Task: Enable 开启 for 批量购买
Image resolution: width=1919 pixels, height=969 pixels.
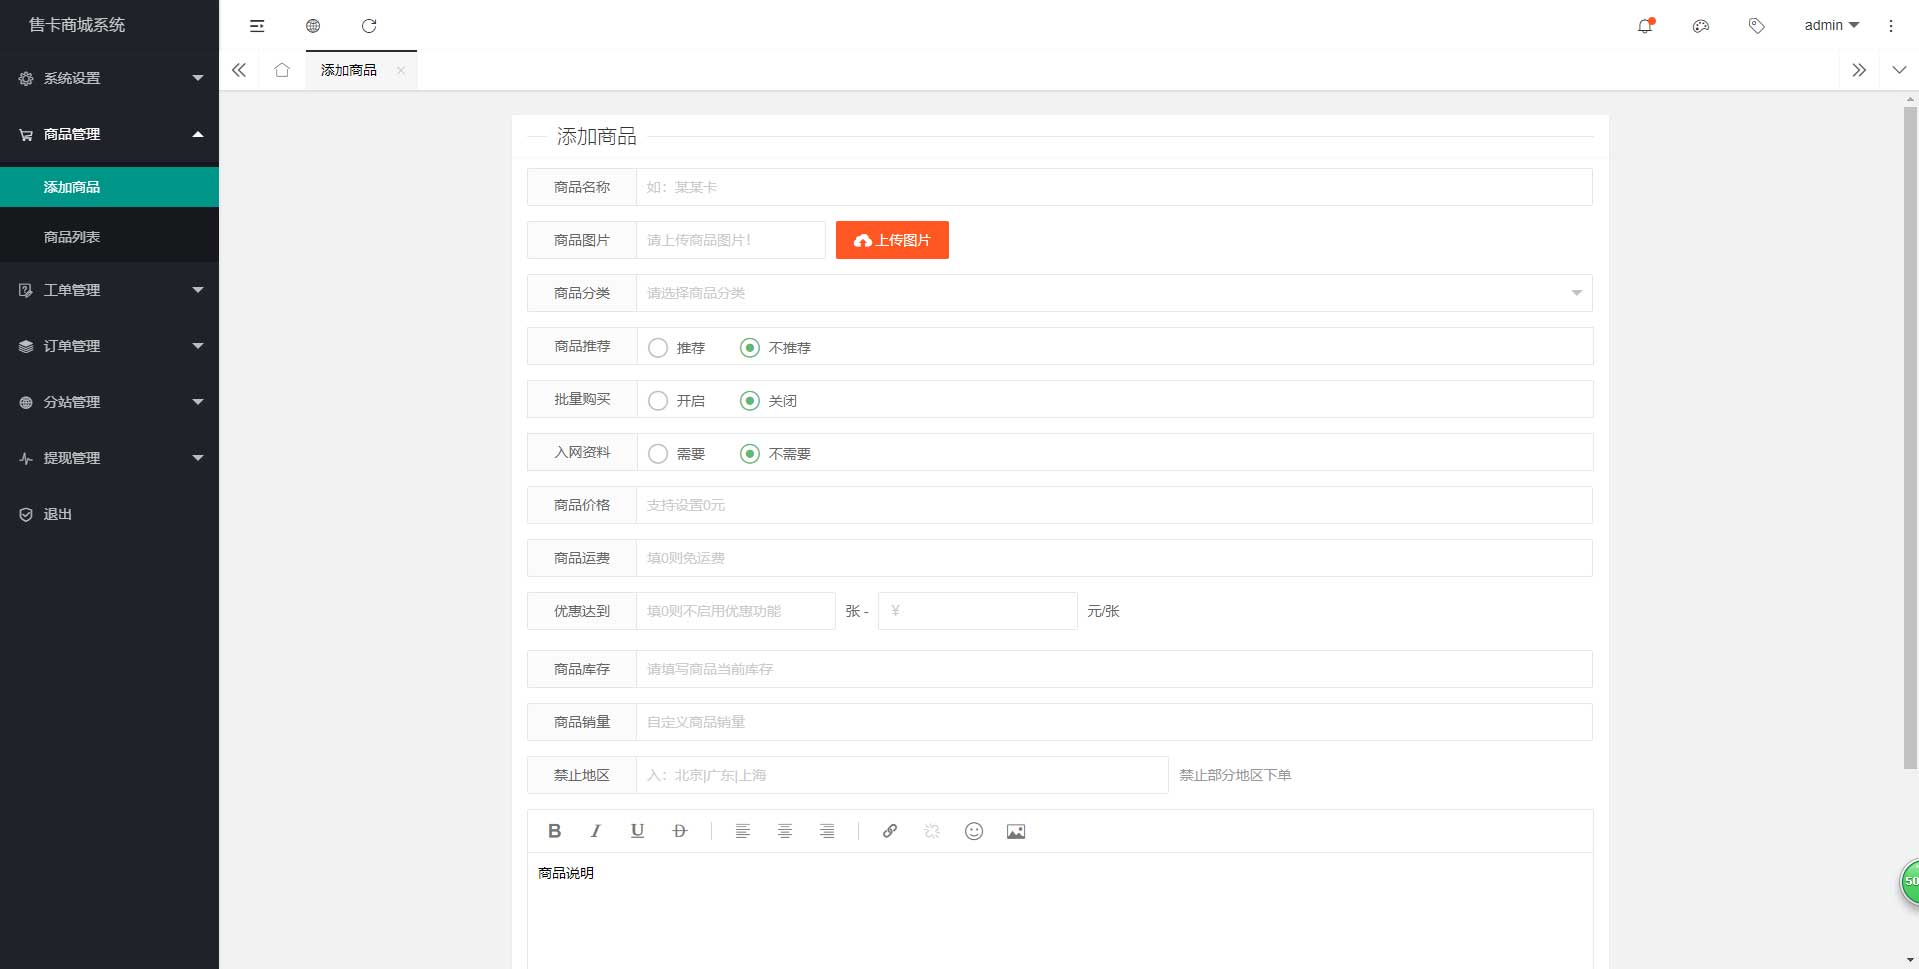Action: pyautogui.click(x=657, y=400)
